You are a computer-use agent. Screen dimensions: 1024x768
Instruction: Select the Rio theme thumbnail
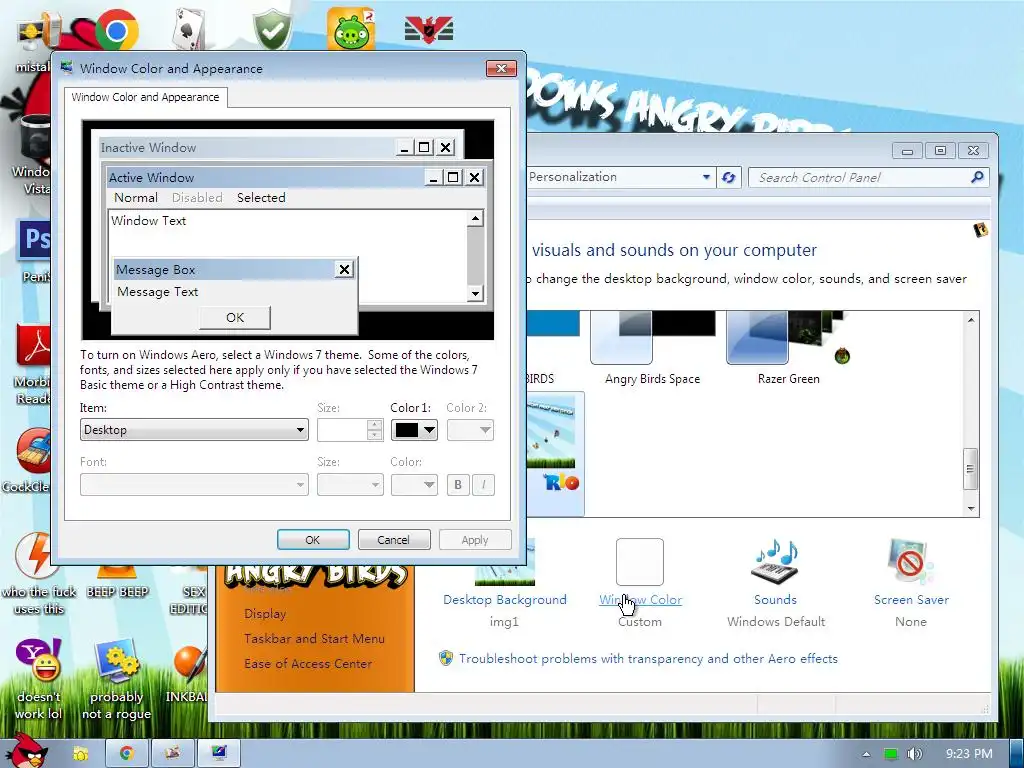click(x=555, y=454)
